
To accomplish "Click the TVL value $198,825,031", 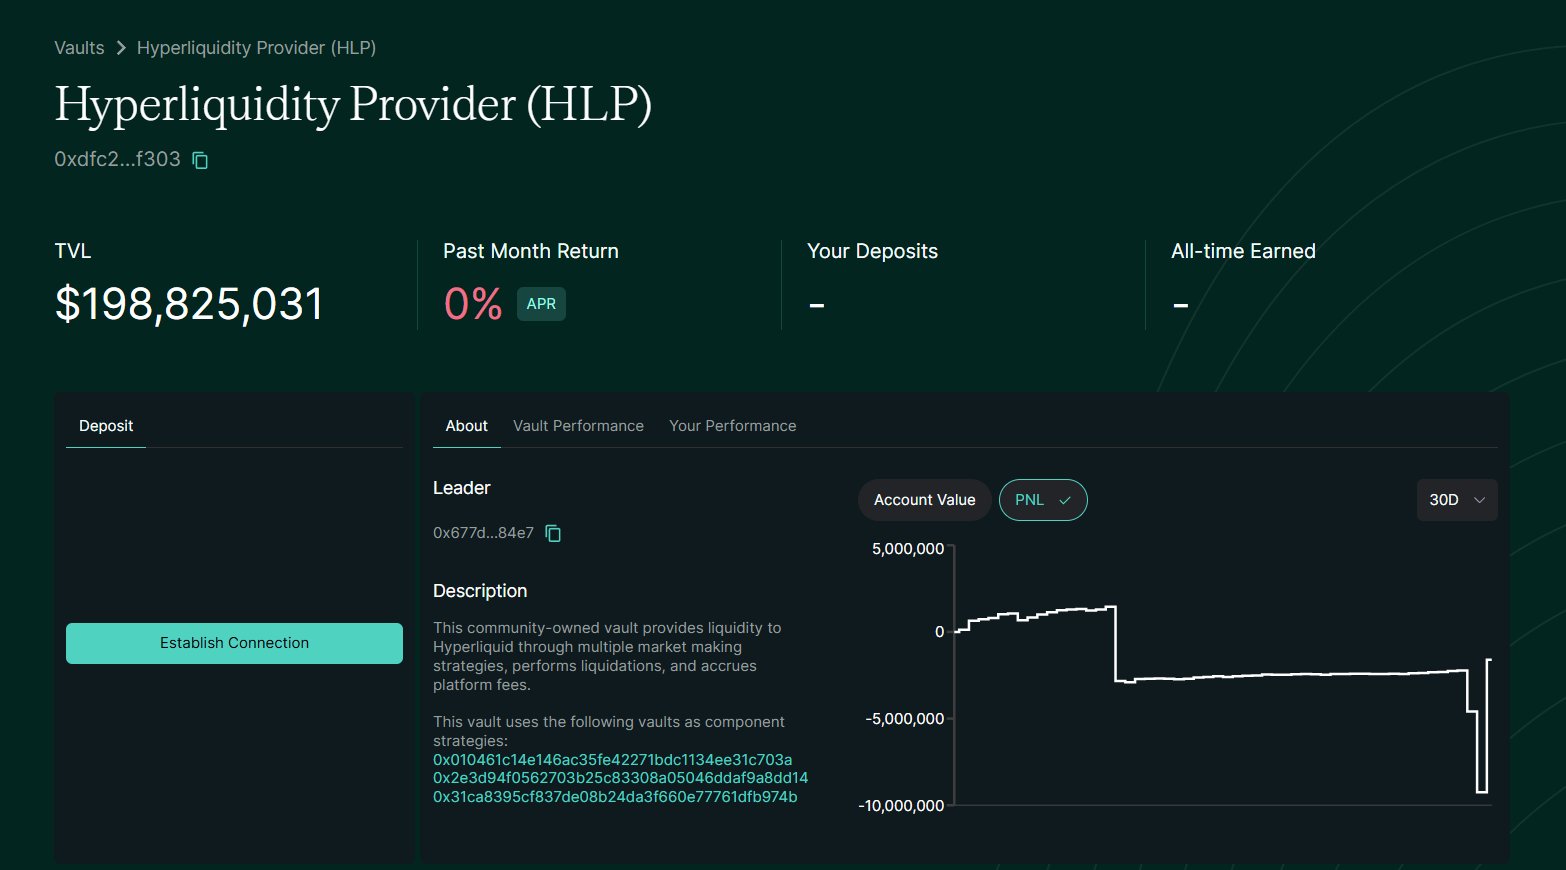I will pyautogui.click(x=189, y=304).
